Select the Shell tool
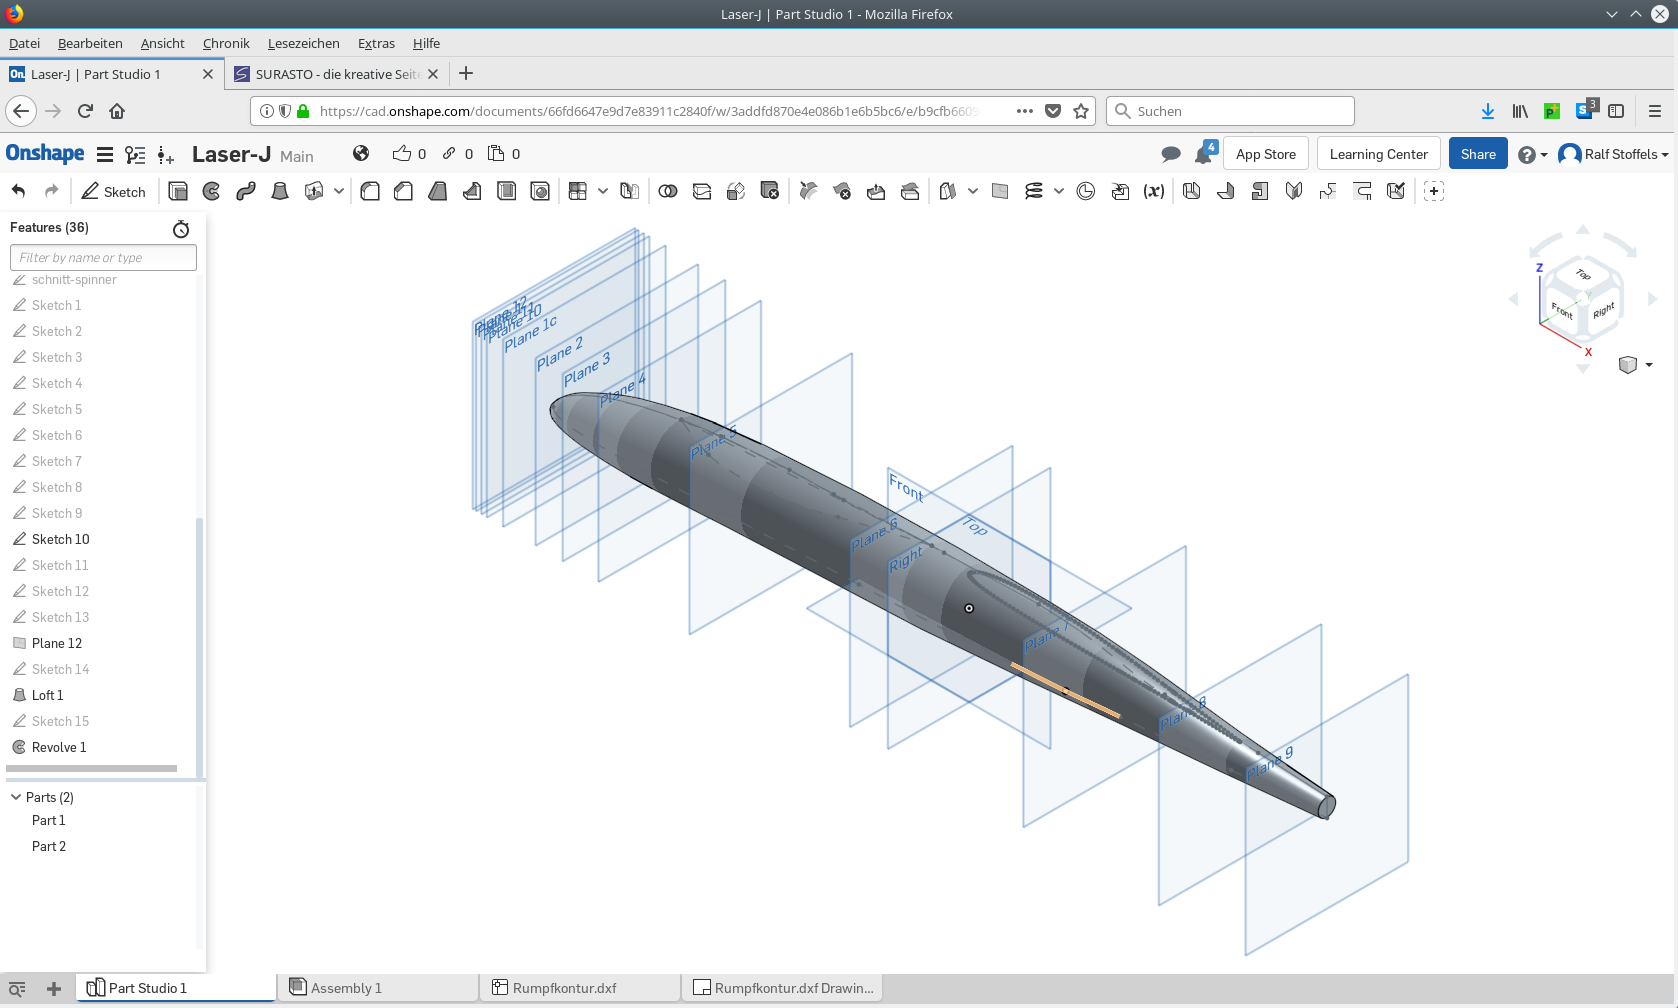Screen dimensions: 1678x1008 pyautogui.click(x=507, y=191)
